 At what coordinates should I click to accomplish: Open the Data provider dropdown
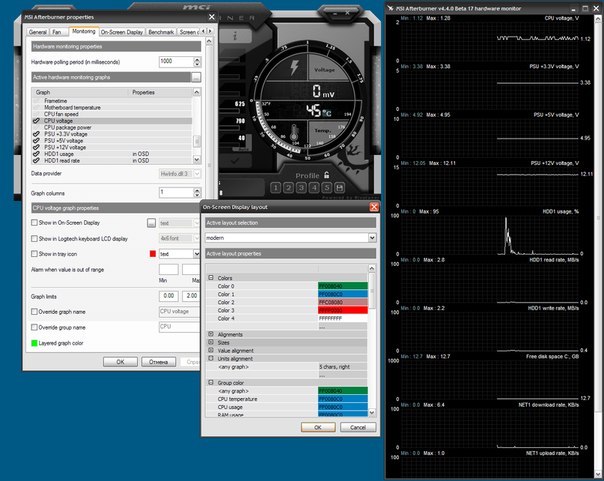197,174
